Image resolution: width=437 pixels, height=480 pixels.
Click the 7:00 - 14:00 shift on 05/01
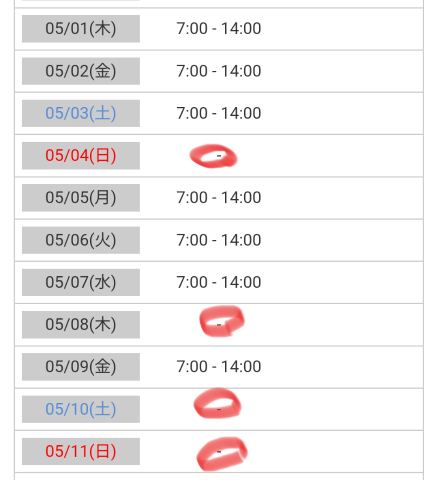219,29
